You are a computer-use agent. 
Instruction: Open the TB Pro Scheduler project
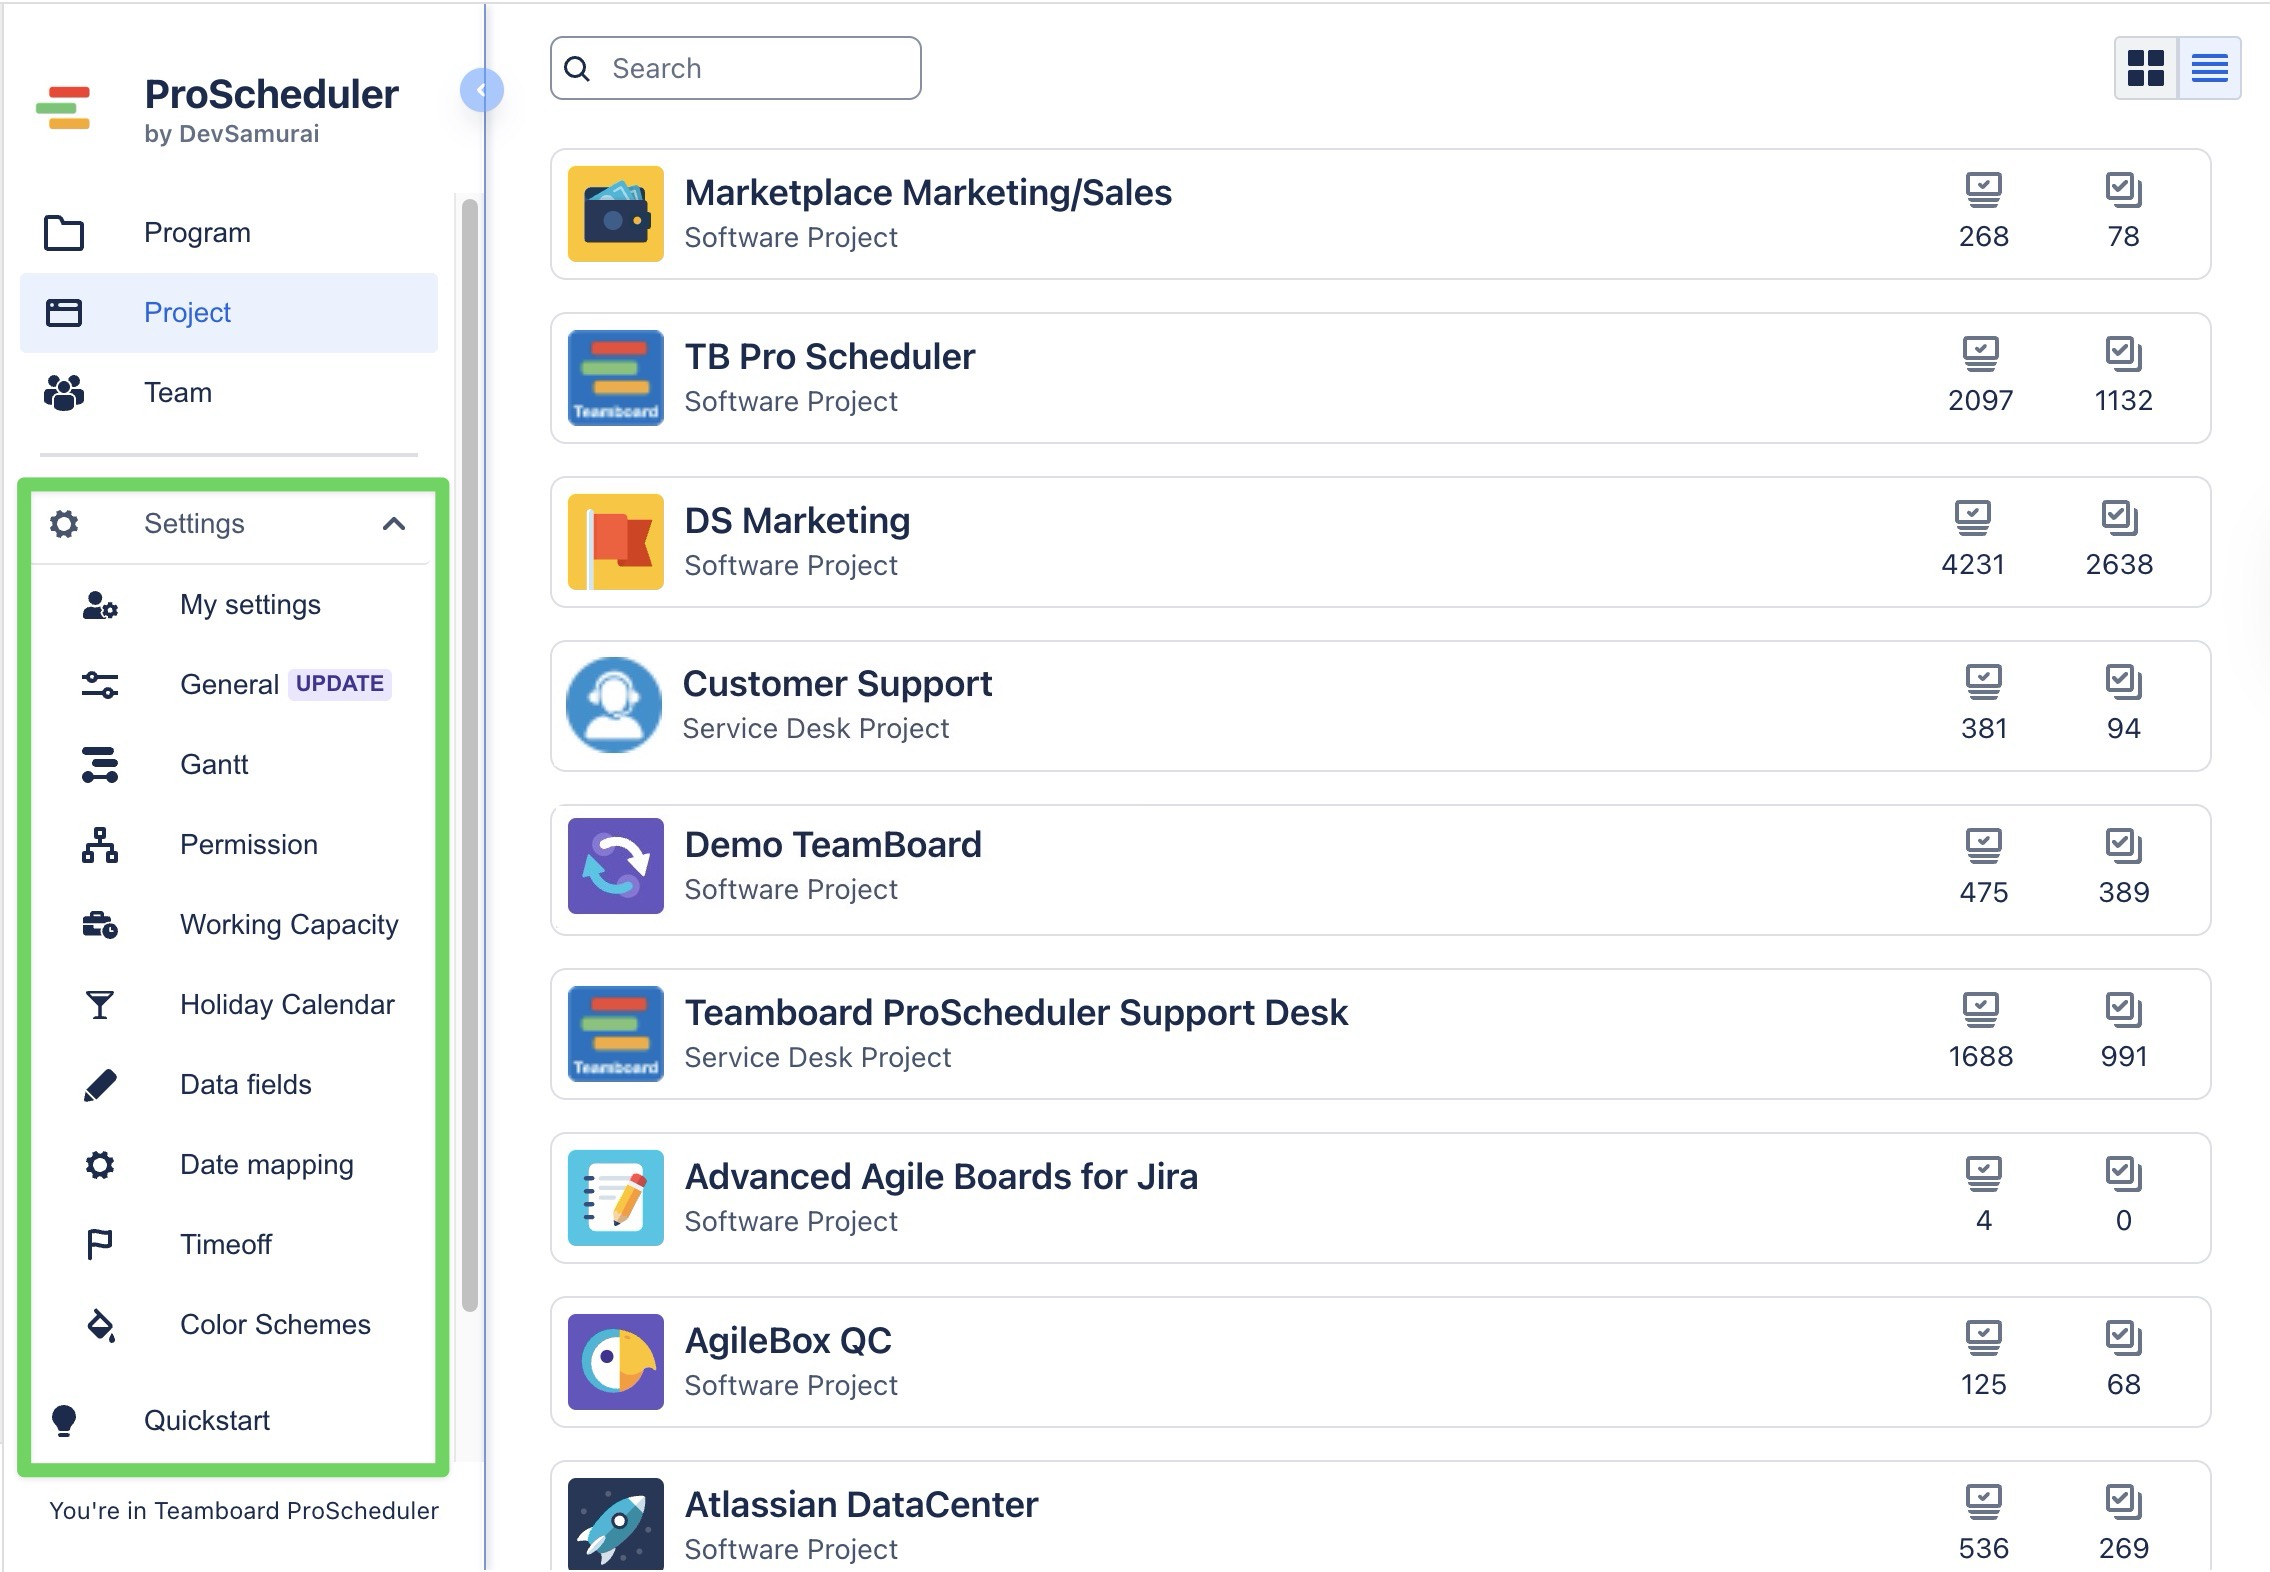pos(829,358)
